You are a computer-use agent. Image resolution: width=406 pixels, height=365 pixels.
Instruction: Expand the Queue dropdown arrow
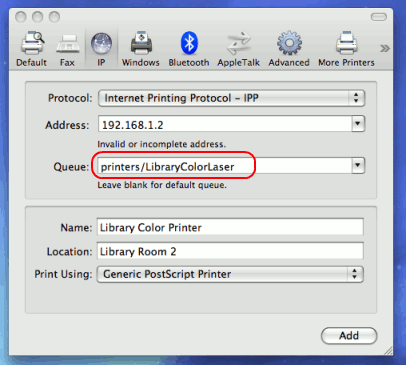coord(358,165)
